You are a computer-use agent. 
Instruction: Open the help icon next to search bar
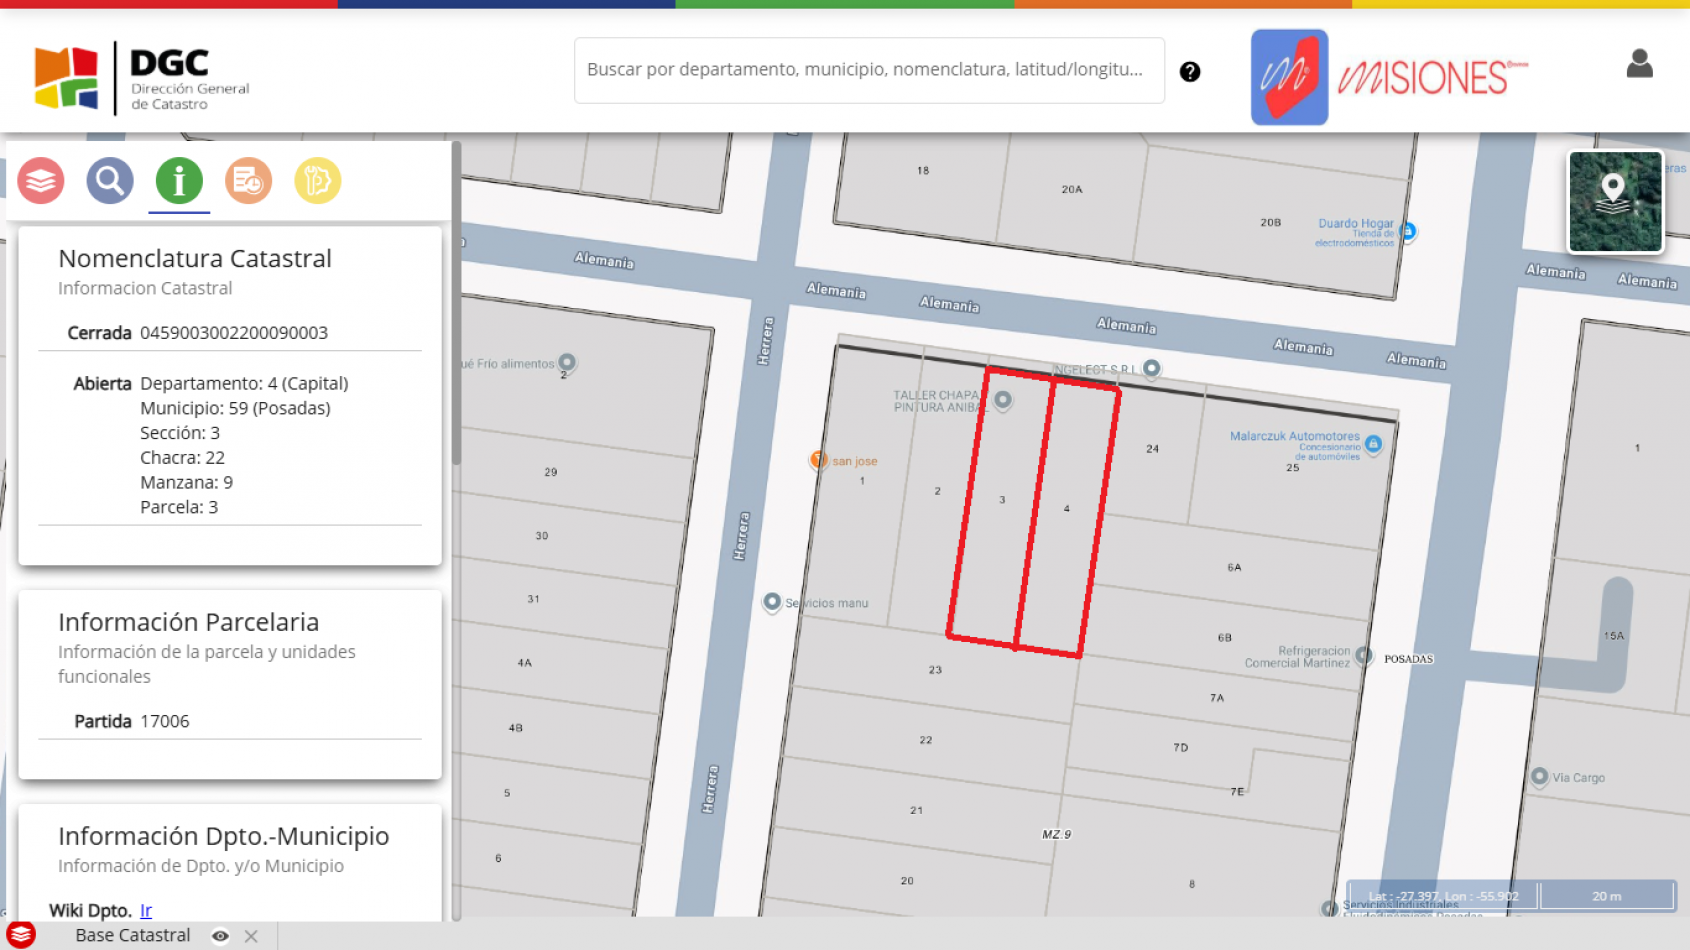point(1190,71)
